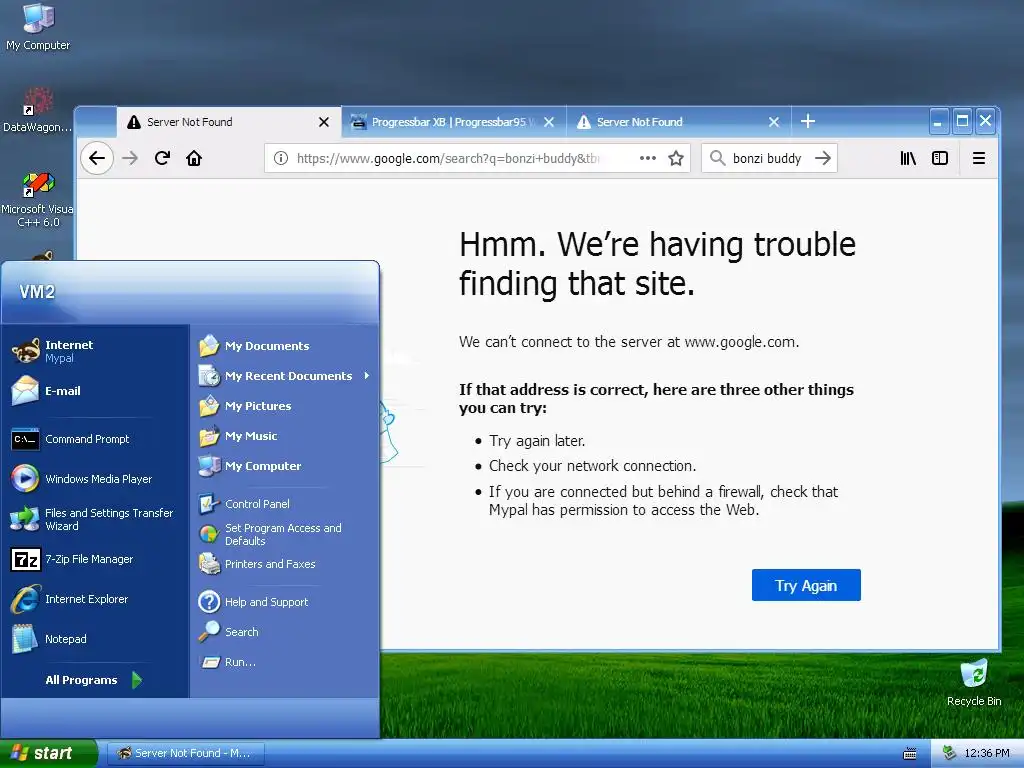The image size is (1024, 768).
Task: Select the My Computer desktop icon
Action: (38, 27)
